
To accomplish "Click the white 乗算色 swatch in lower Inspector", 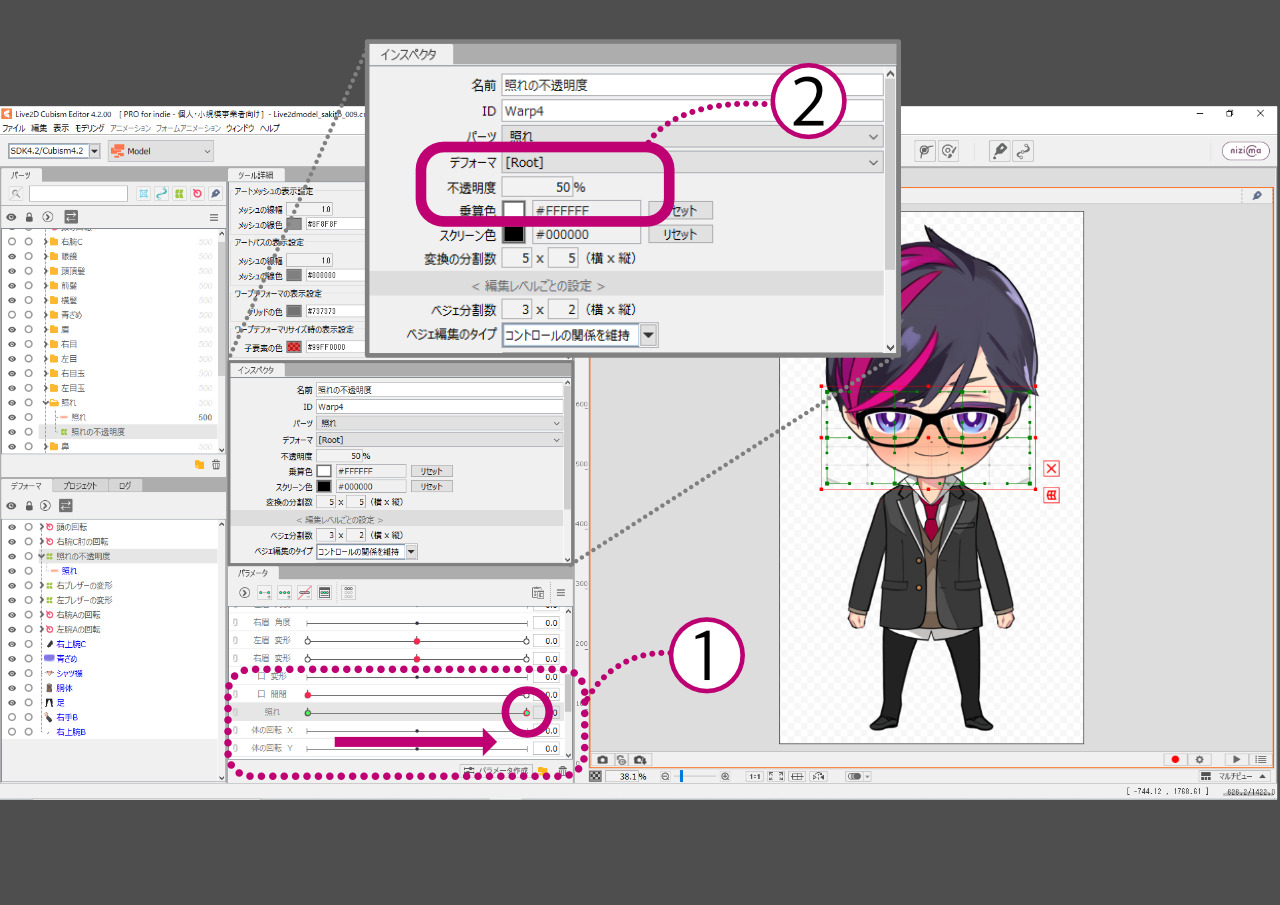I will point(324,471).
